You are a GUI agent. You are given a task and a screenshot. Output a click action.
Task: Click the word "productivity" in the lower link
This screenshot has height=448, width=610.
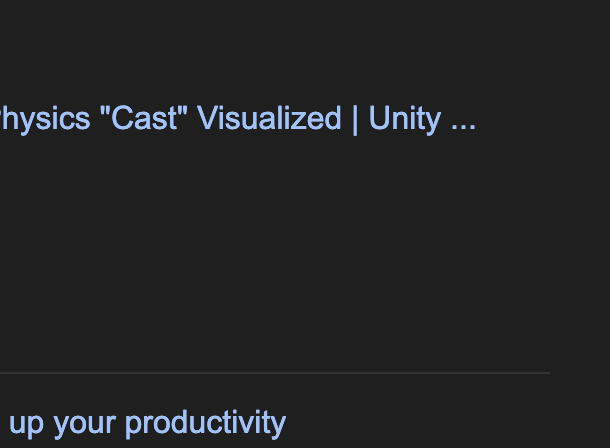click(x=205, y=423)
